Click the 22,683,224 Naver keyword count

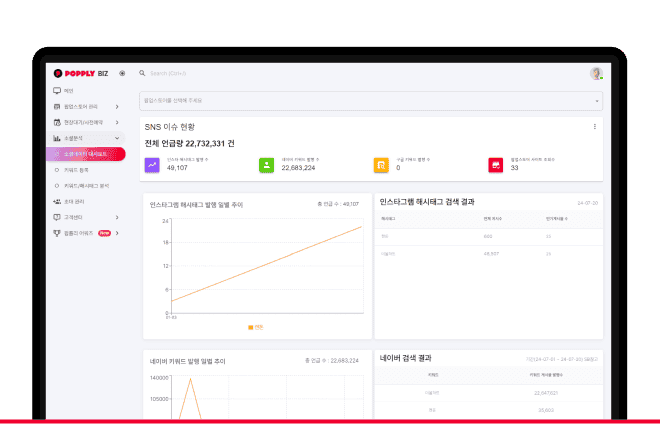298,168
